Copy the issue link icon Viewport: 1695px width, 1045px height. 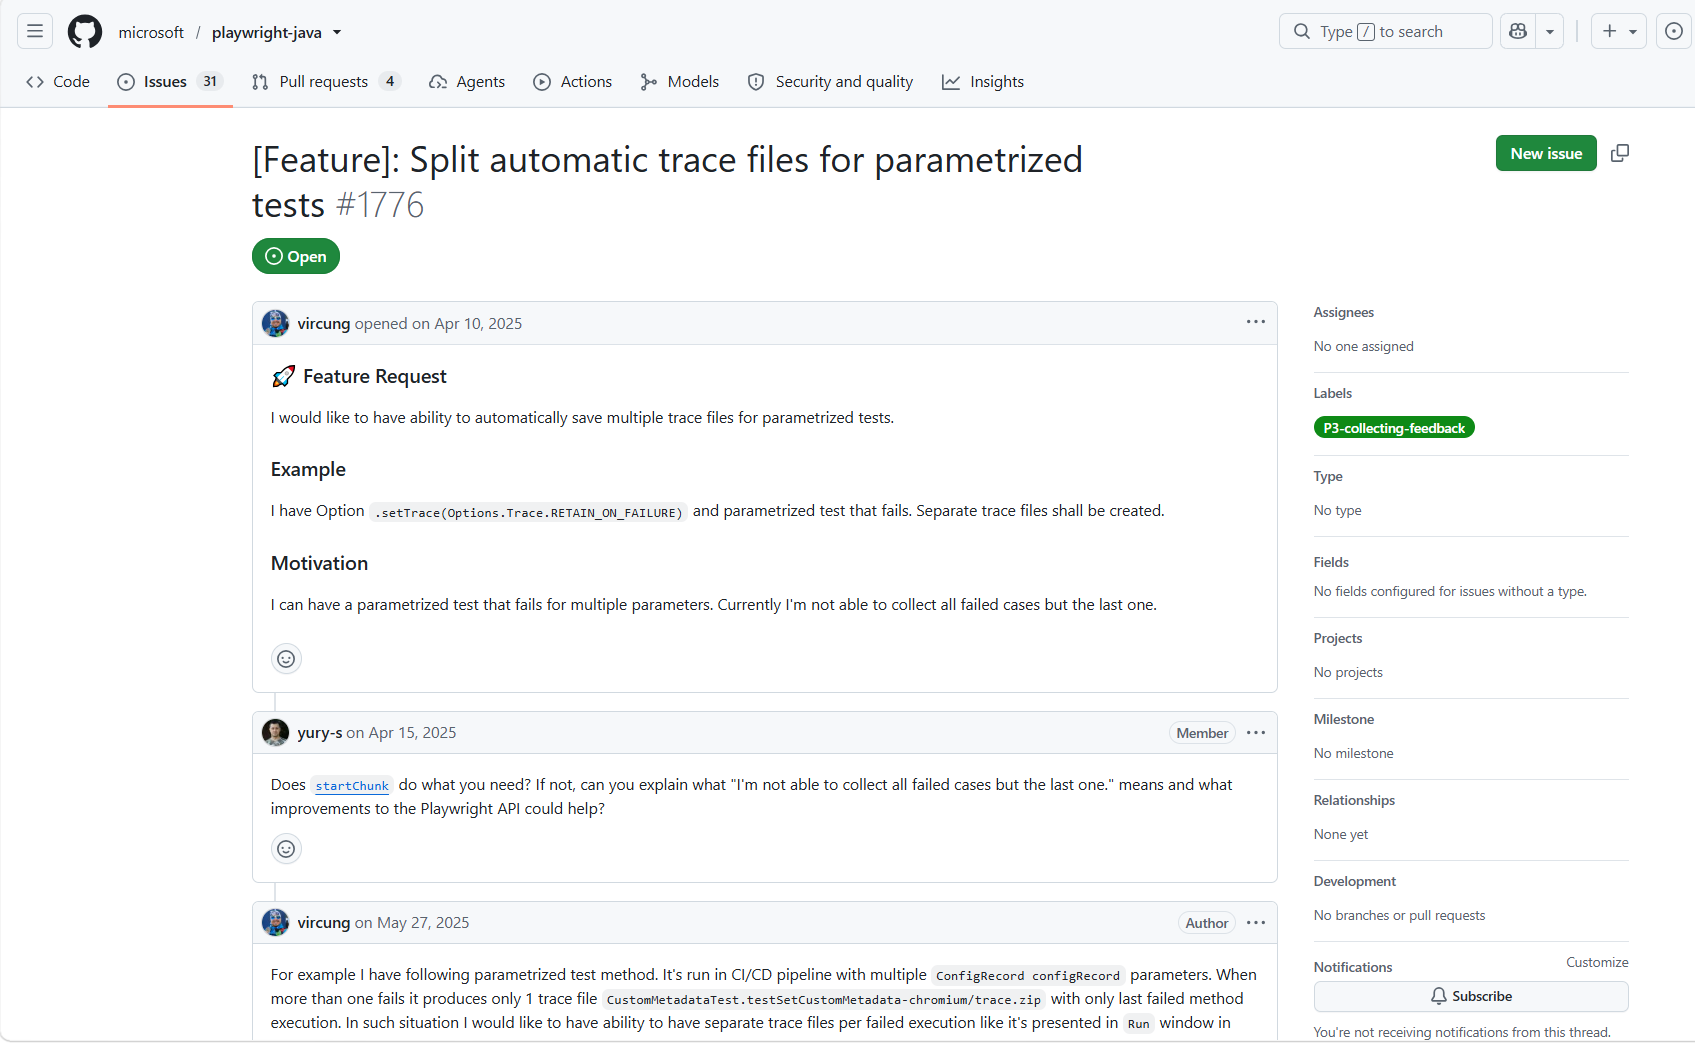click(1620, 153)
